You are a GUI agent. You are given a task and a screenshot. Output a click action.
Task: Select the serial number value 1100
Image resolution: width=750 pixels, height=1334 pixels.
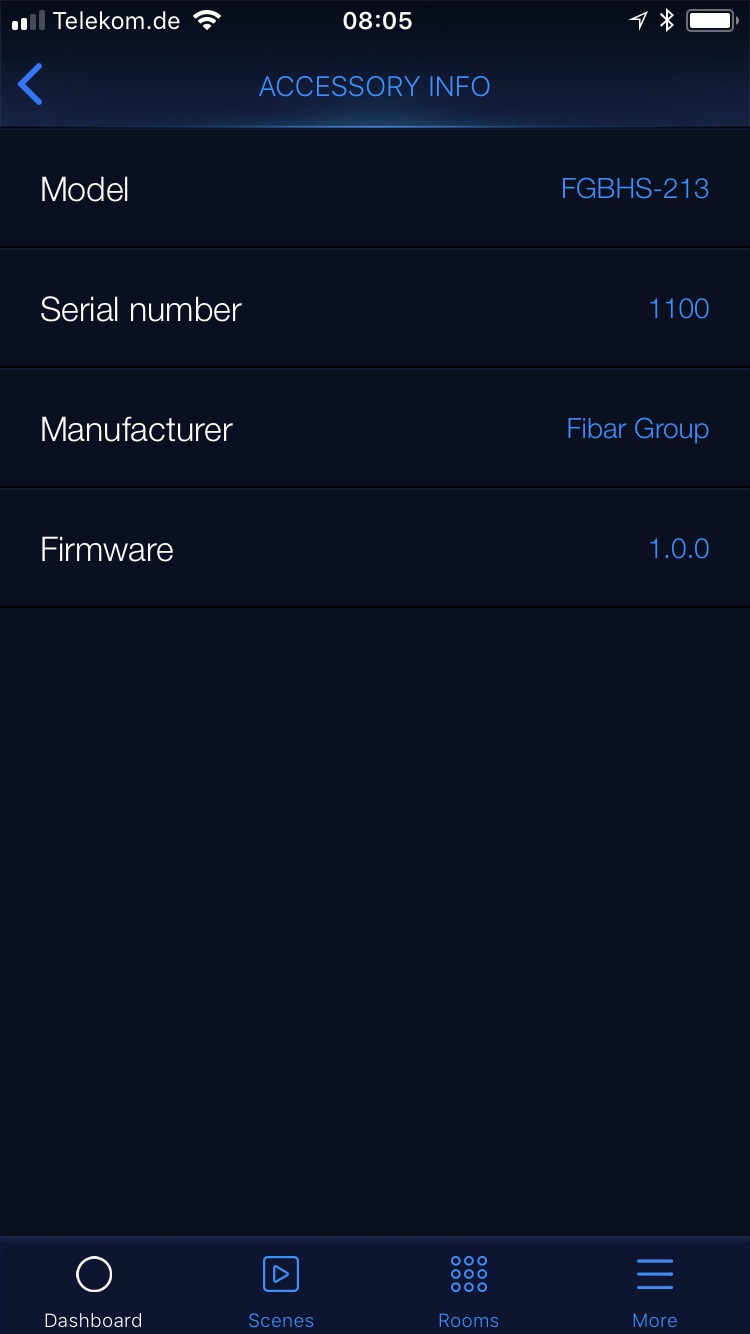pyautogui.click(x=679, y=309)
